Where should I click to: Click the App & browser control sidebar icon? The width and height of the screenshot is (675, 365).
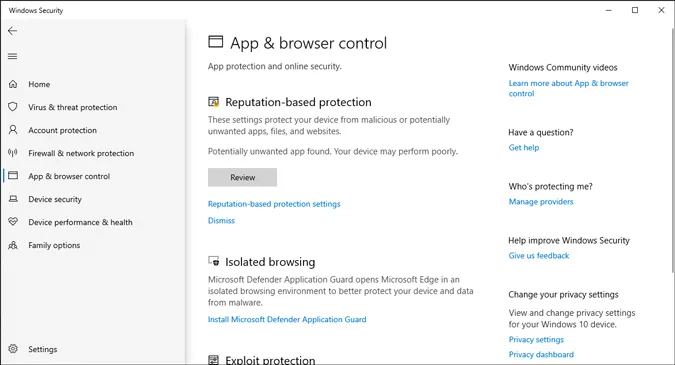(x=13, y=176)
